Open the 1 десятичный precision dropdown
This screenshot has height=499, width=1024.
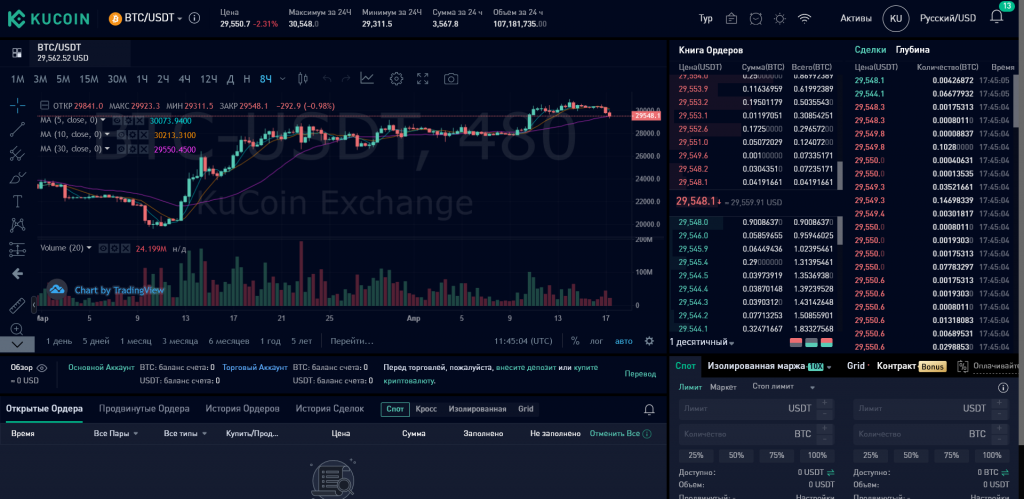click(x=701, y=342)
